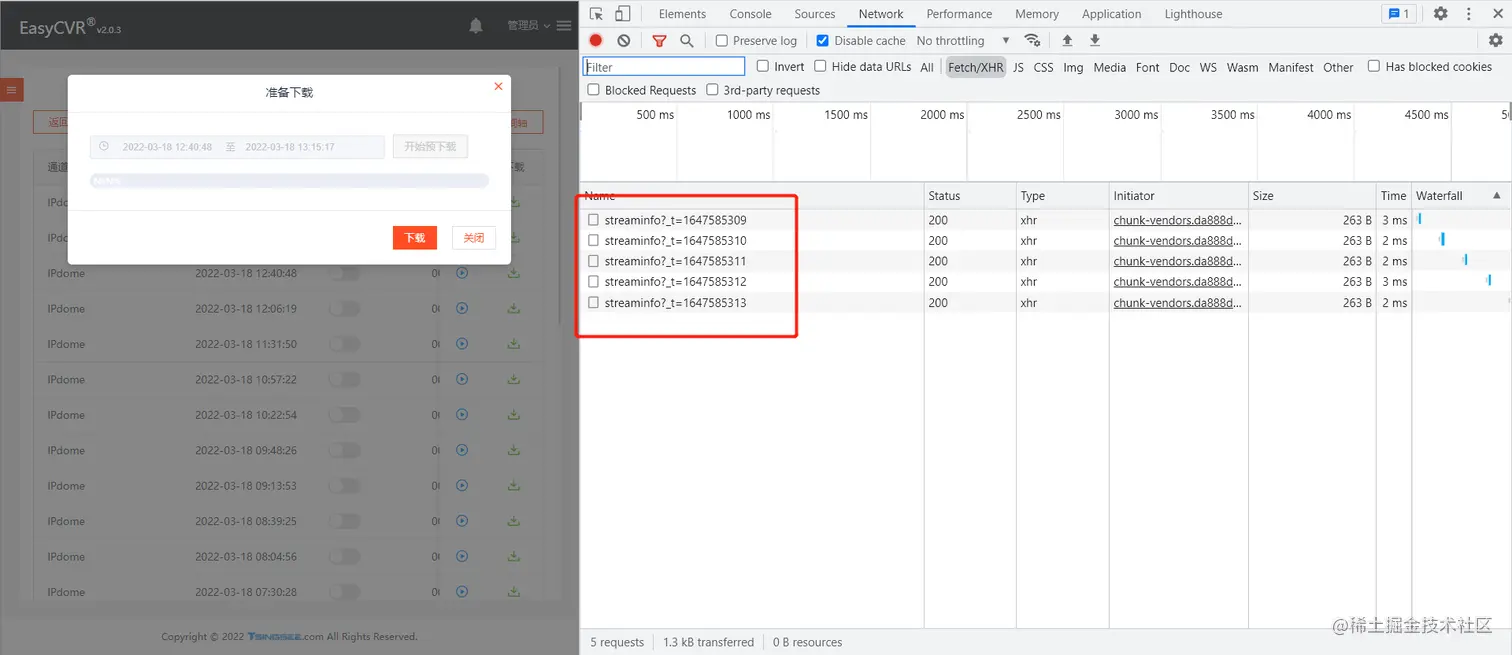Image resolution: width=1512 pixels, height=655 pixels.
Task: Select the Fetch/XHR request filter
Action: tap(975, 67)
